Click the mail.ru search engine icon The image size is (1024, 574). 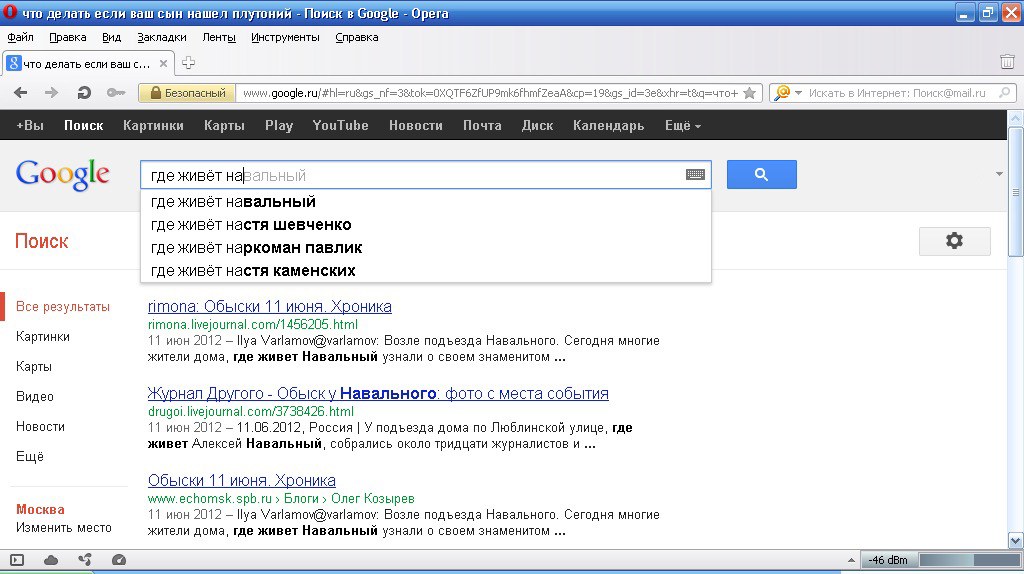coord(781,93)
